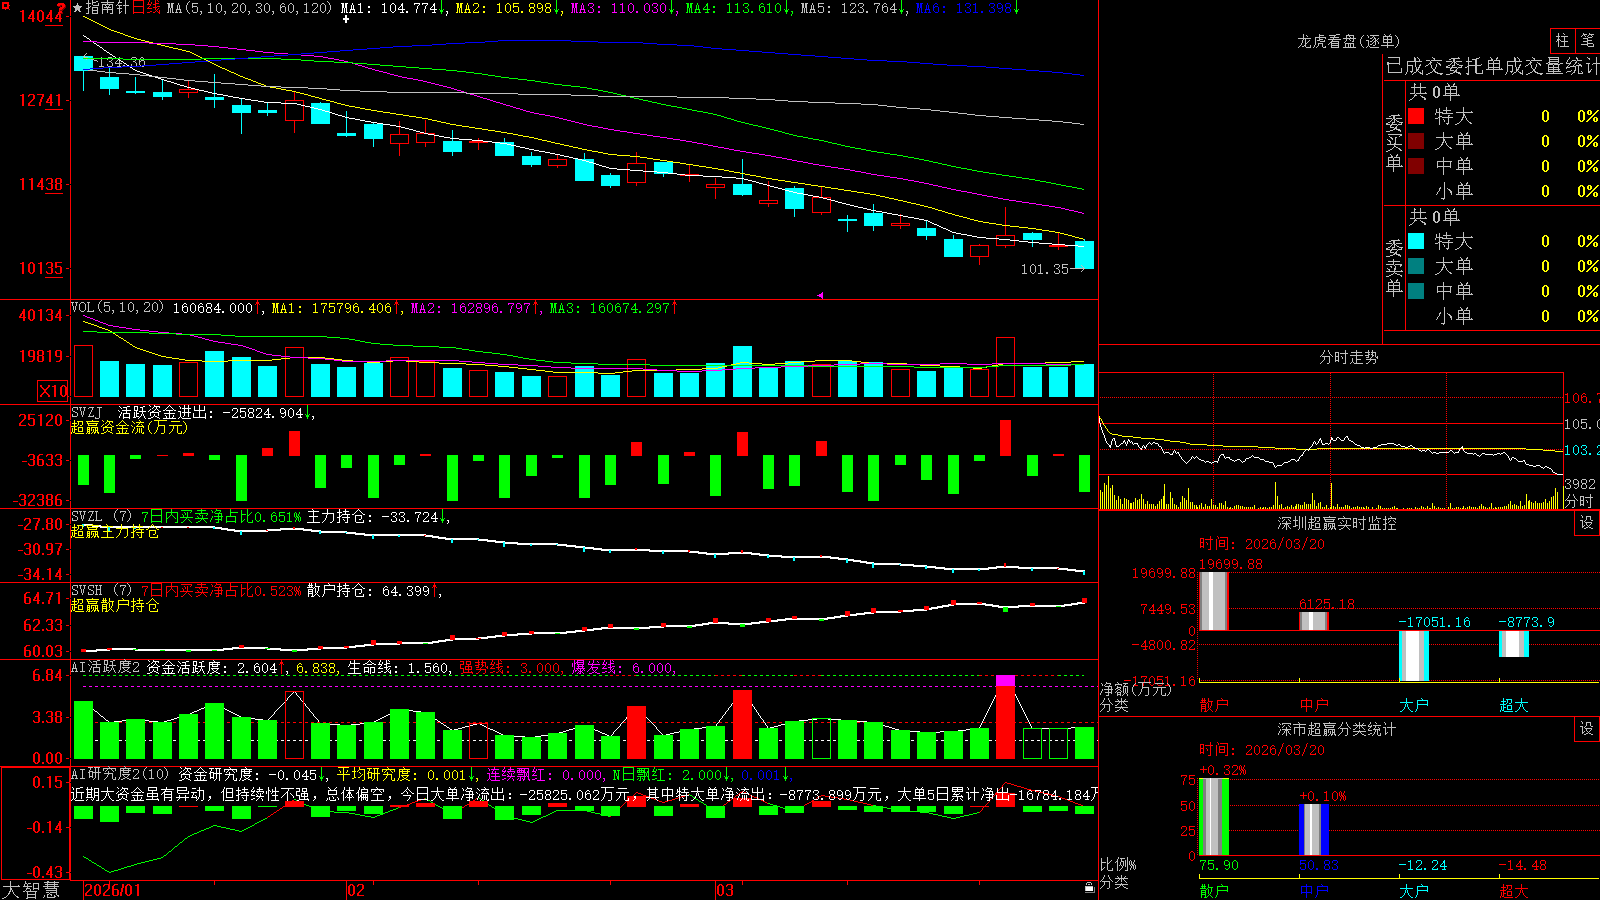
Task: Click the last cyan candlestick near 101.35
Action: click(1084, 255)
